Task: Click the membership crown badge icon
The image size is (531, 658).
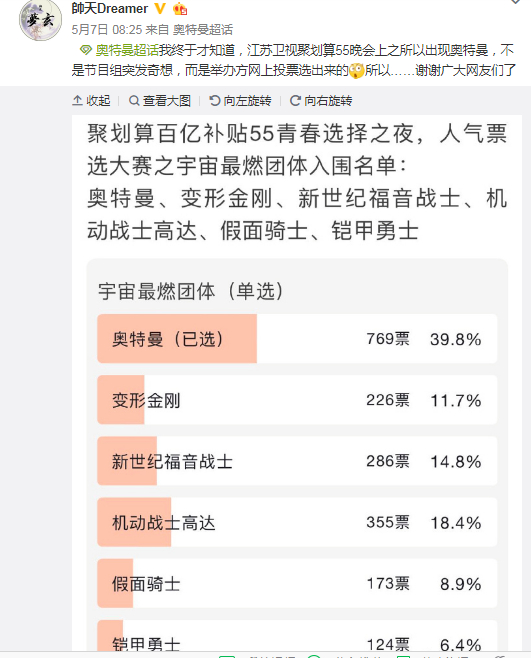Action: click(x=180, y=8)
